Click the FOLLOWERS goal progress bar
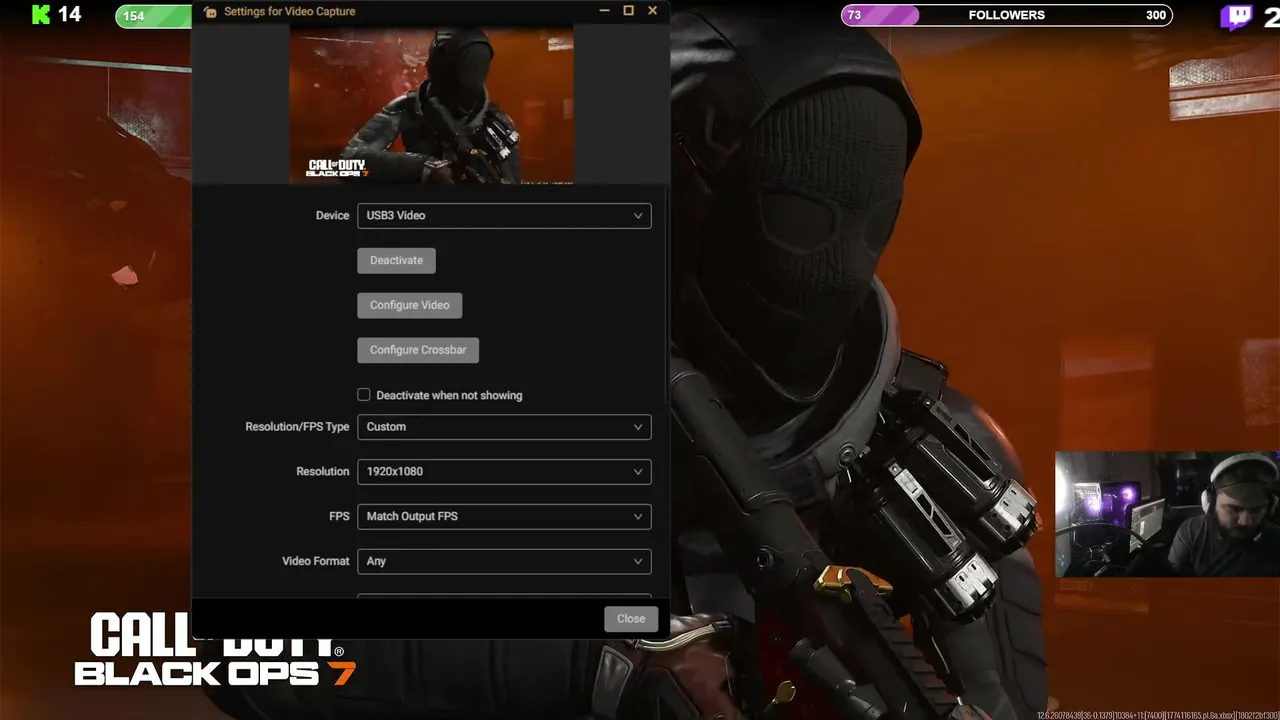 point(1007,15)
